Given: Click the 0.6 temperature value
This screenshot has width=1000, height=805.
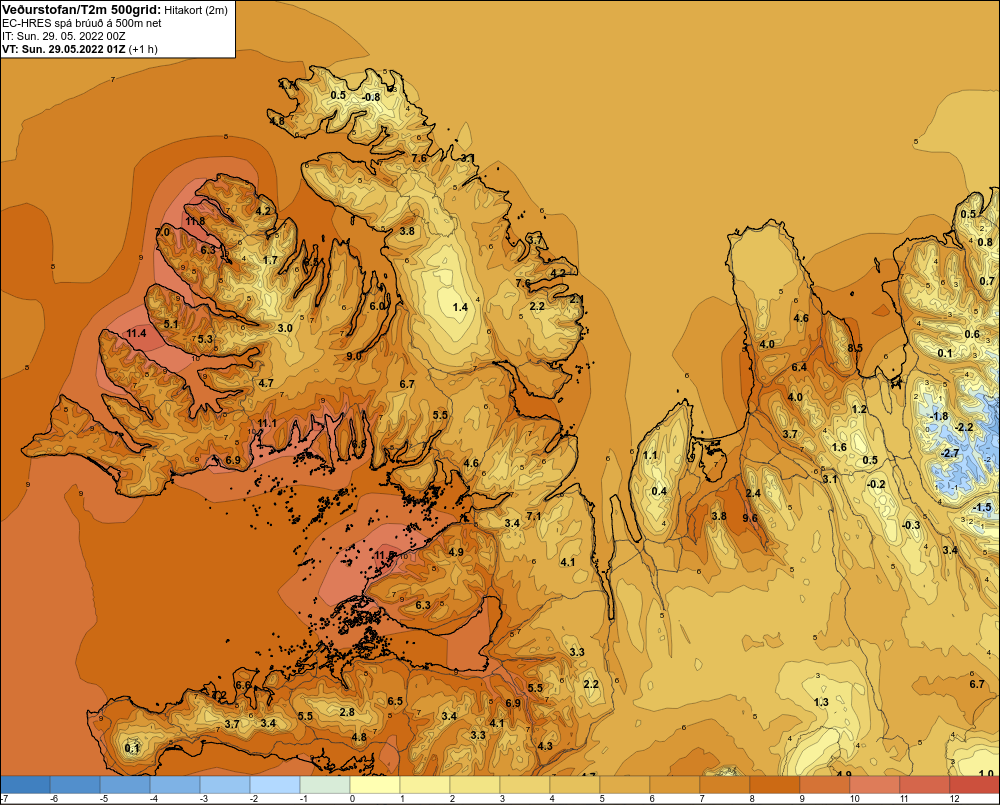Looking at the screenshot, I should (971, 334).
